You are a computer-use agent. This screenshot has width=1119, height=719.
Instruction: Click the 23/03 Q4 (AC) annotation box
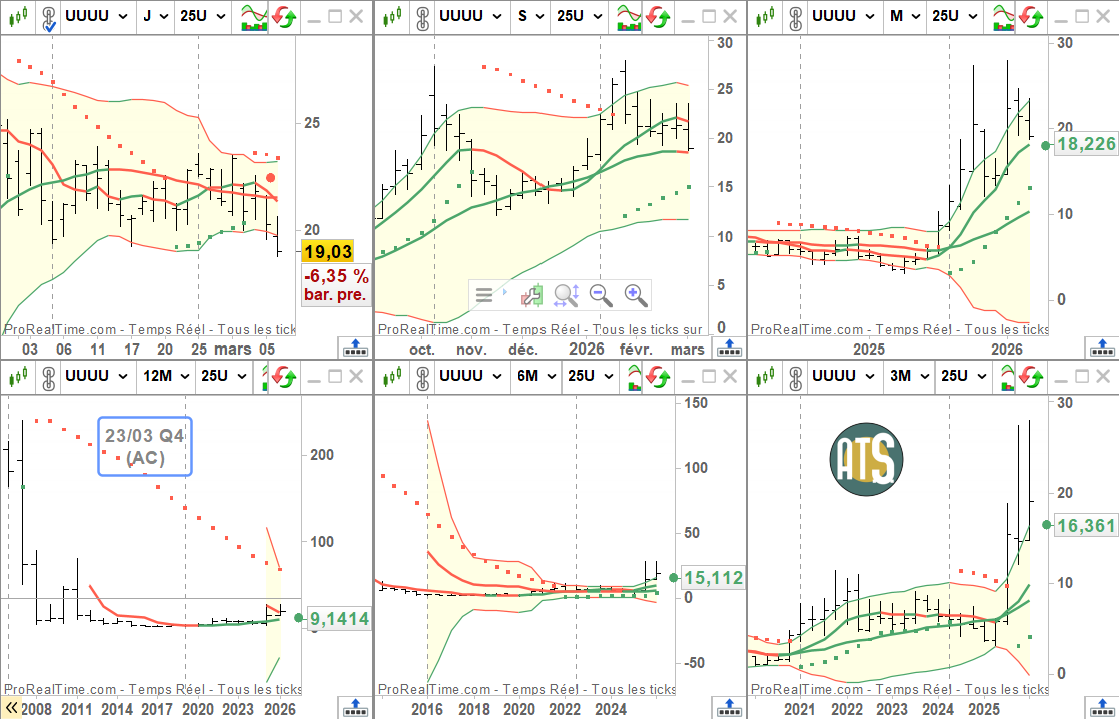144,444
